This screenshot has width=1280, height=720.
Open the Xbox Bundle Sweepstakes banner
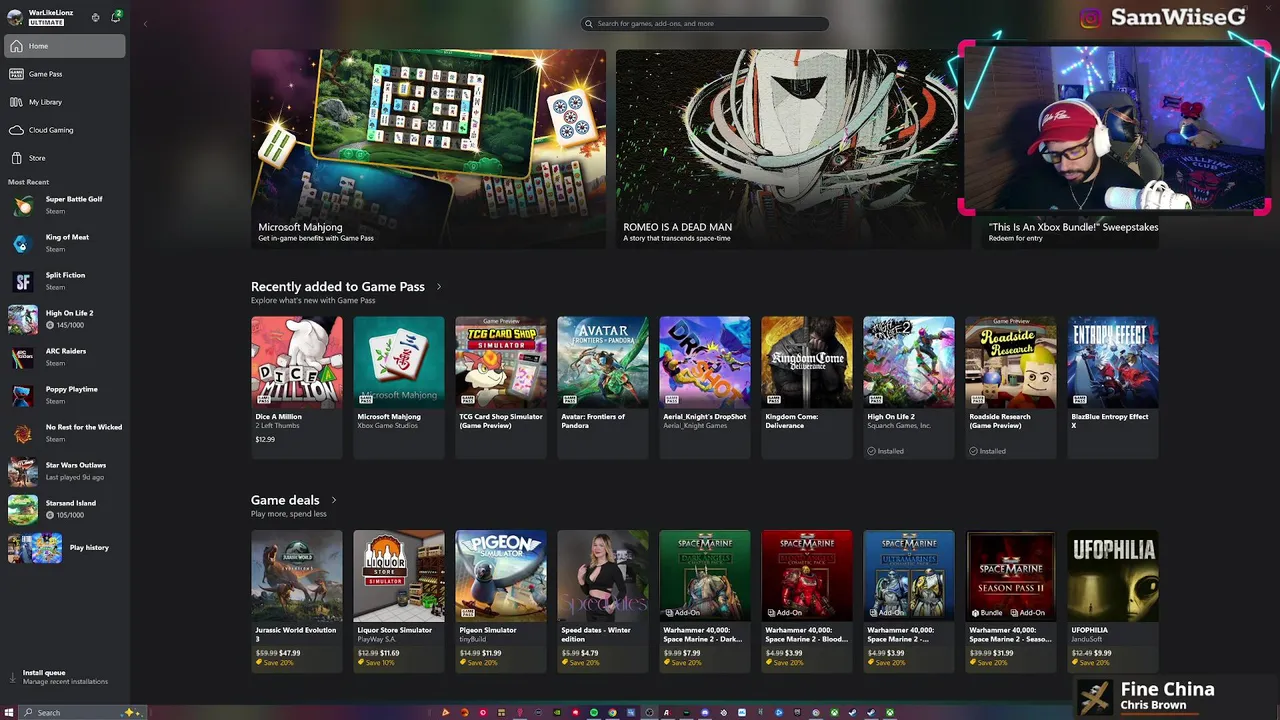(1072, 231)
